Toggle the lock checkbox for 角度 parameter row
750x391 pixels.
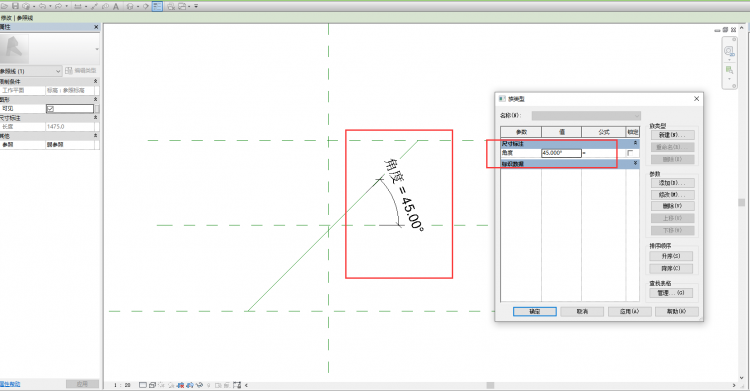click(630, 153)
